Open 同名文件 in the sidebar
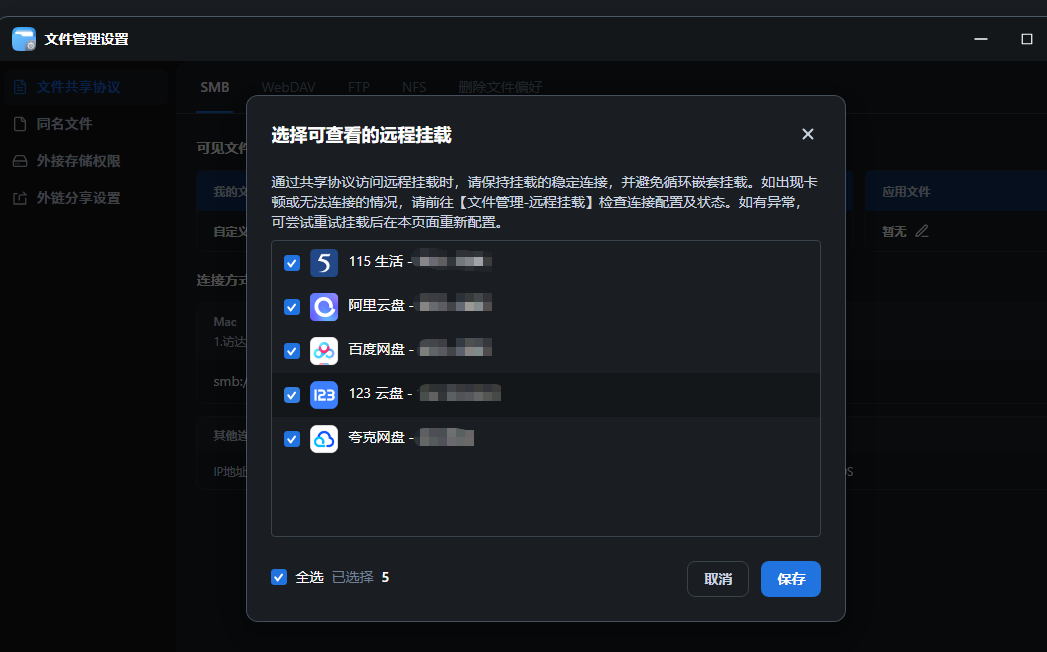Viewport: 1047px width, 652px height. pos(85,124)
